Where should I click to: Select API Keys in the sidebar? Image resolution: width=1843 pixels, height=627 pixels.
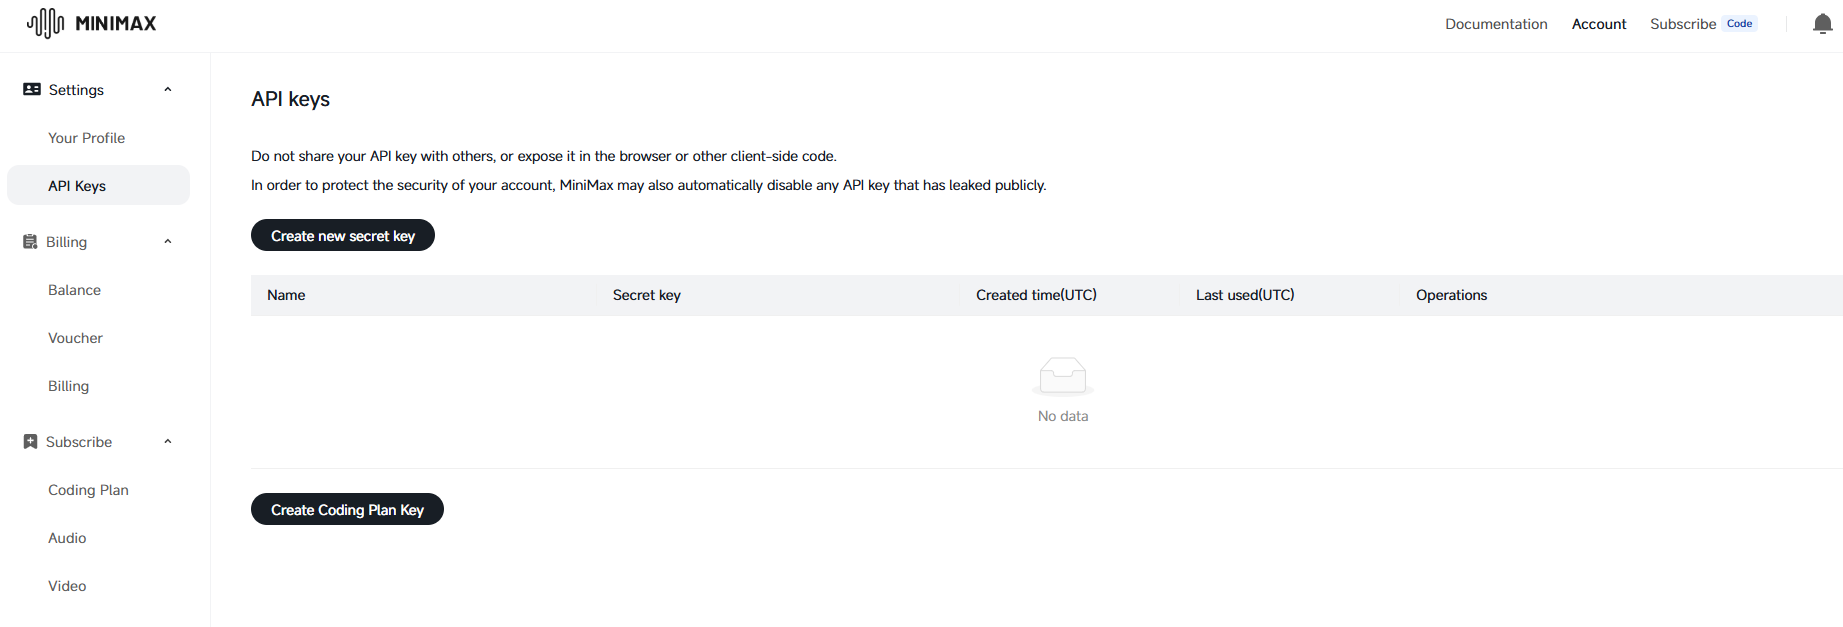pyautogui.click(x=77, y=186)
